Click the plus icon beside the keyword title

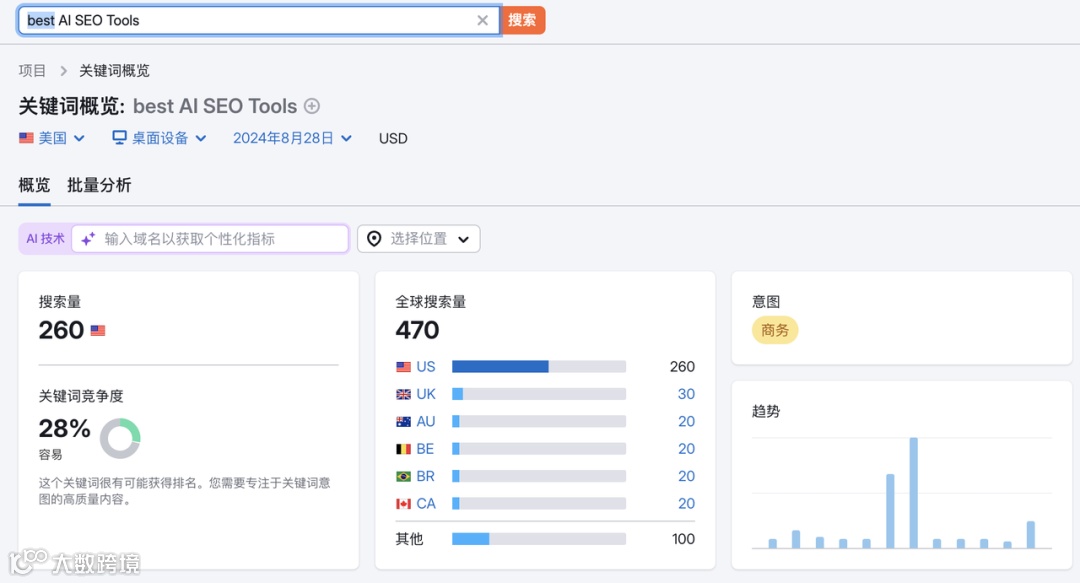point(312,106)
